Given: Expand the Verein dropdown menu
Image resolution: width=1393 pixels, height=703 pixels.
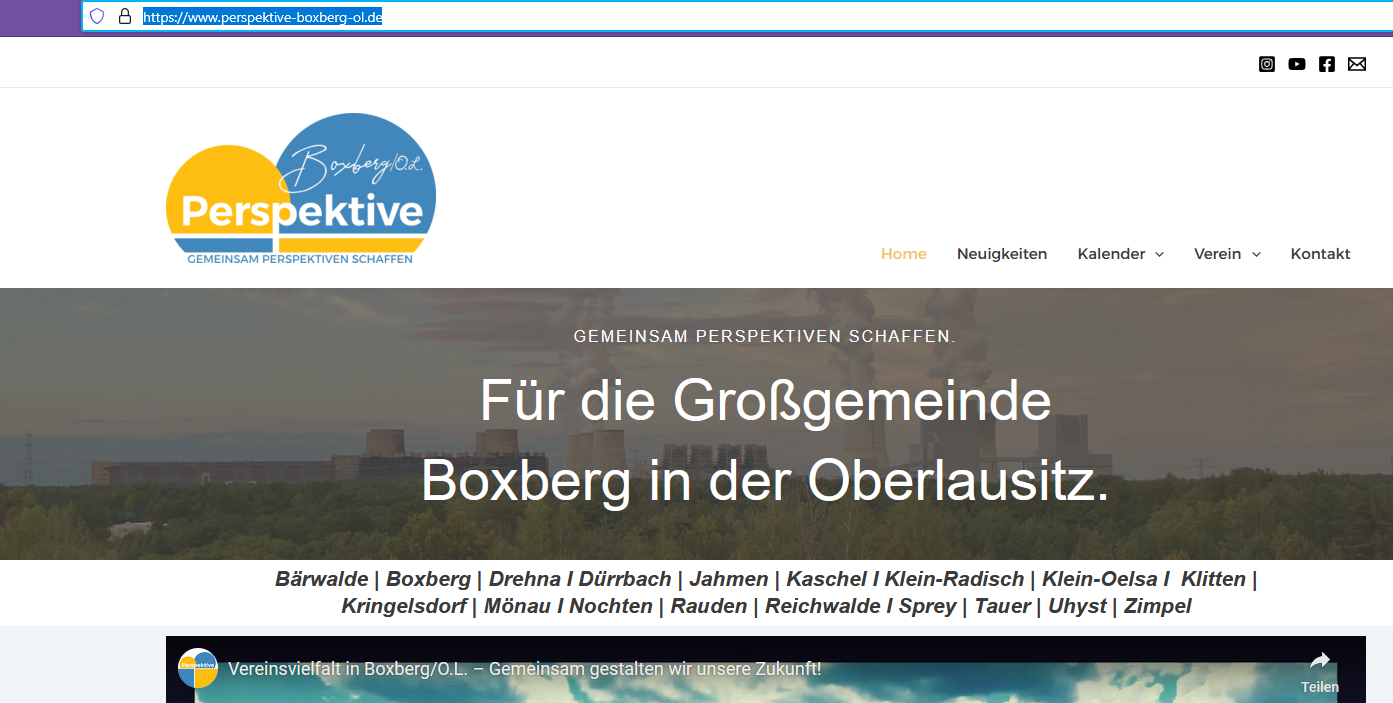Looking at the screenshot, I should point(1226,254).
